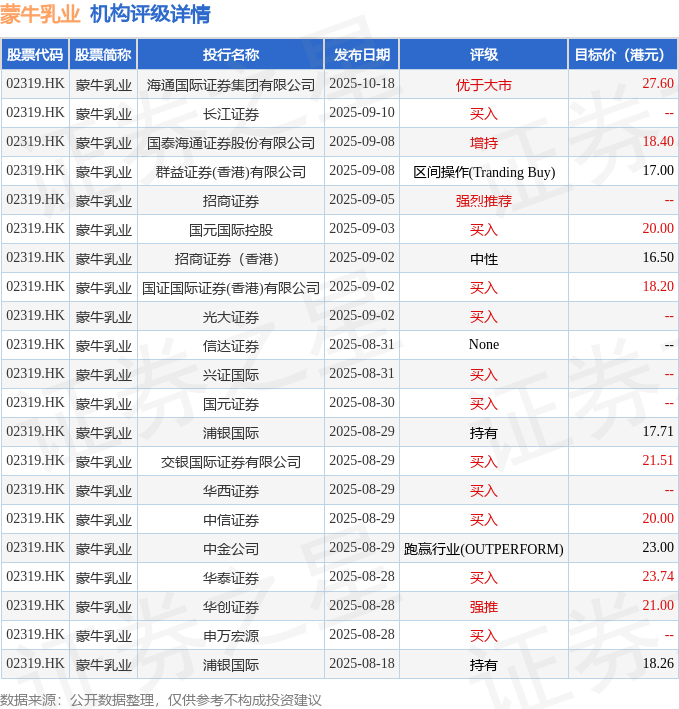The image size is (679, 709).
Task: Click the 23.74 target price
Action: click(657, 577)
